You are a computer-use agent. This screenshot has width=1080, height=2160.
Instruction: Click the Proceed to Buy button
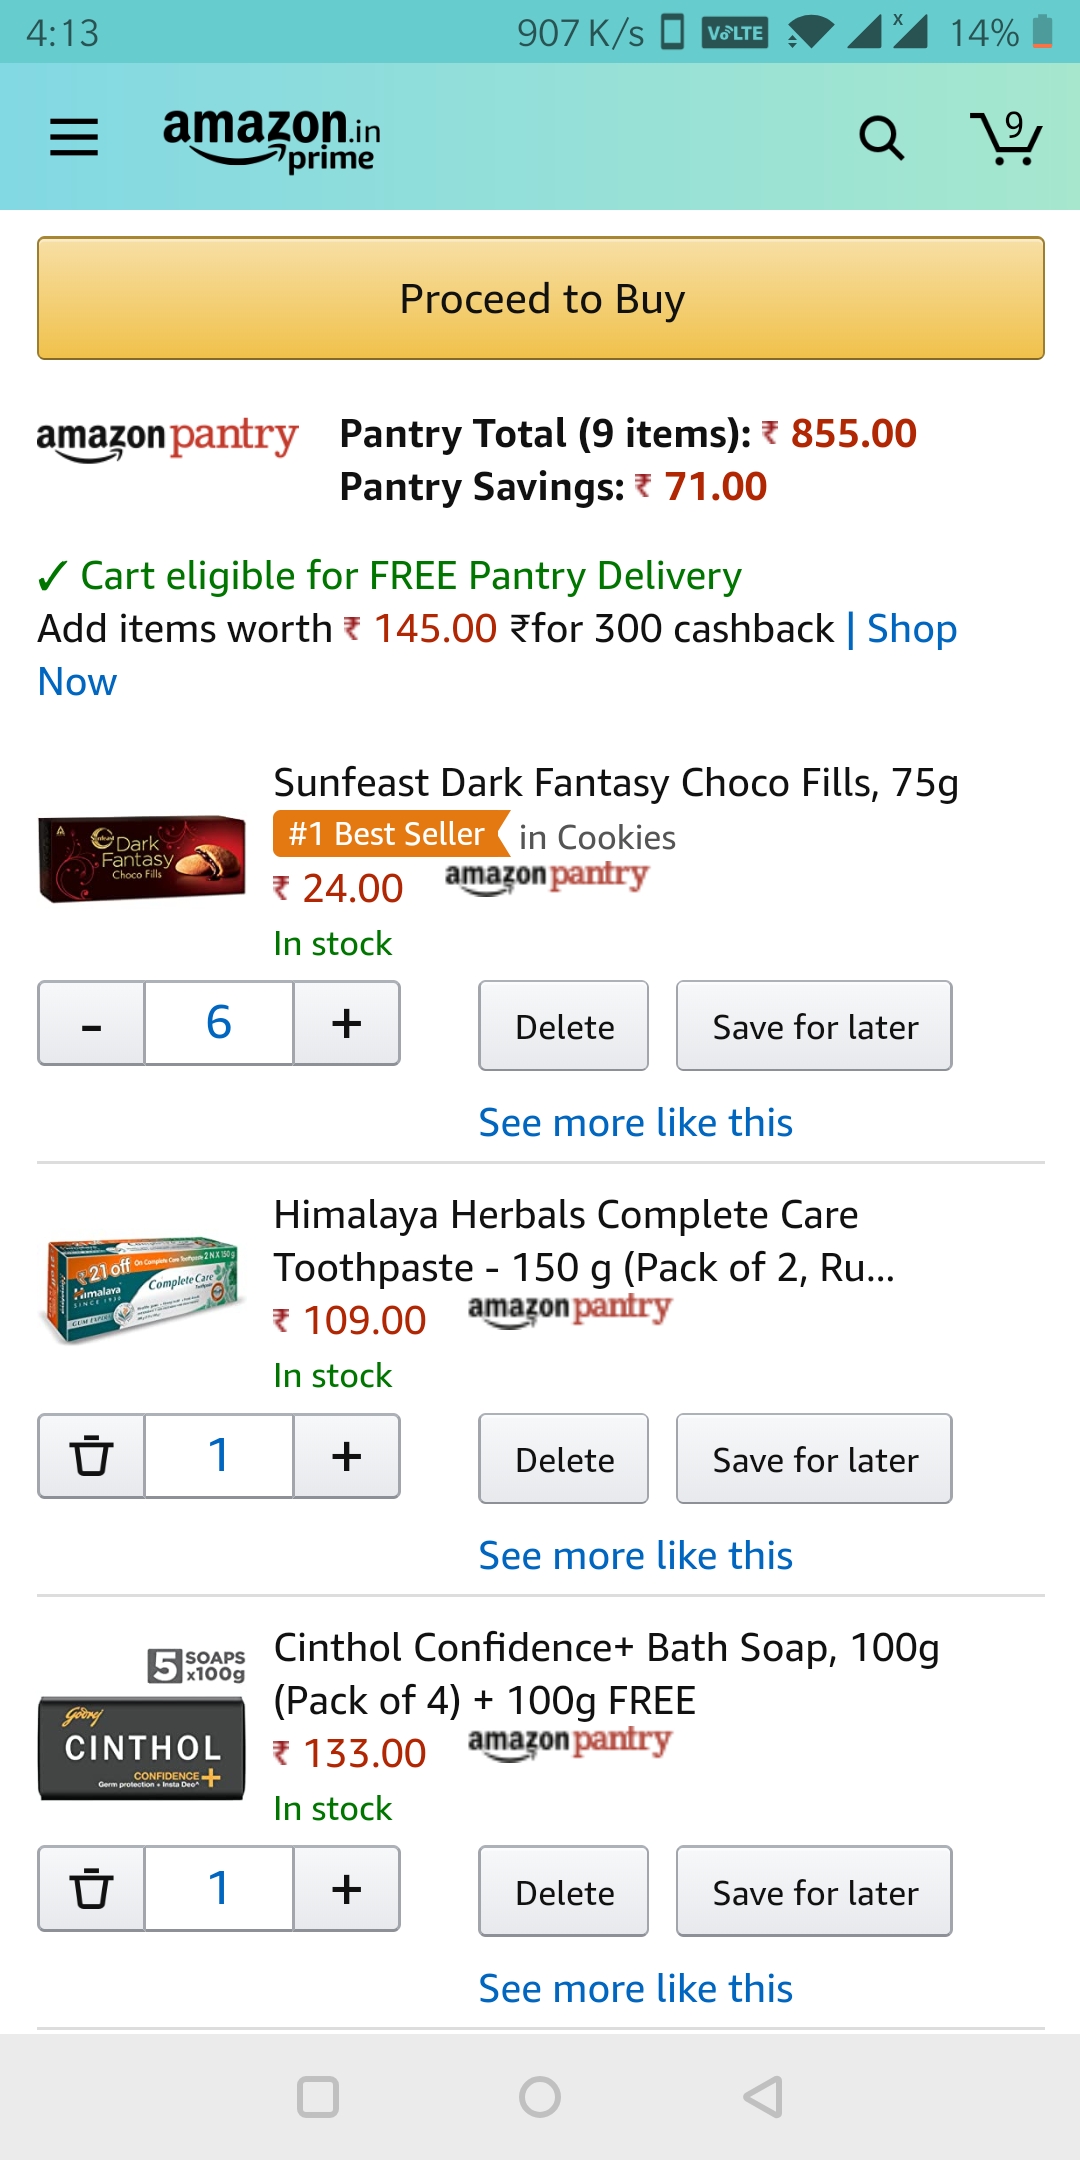tap(541, 299)
